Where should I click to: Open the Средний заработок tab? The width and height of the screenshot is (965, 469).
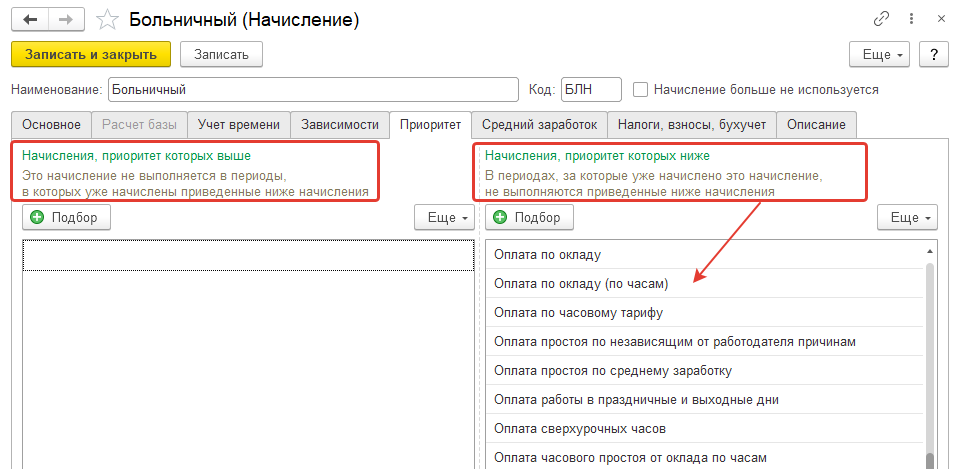tap(539, 125)
